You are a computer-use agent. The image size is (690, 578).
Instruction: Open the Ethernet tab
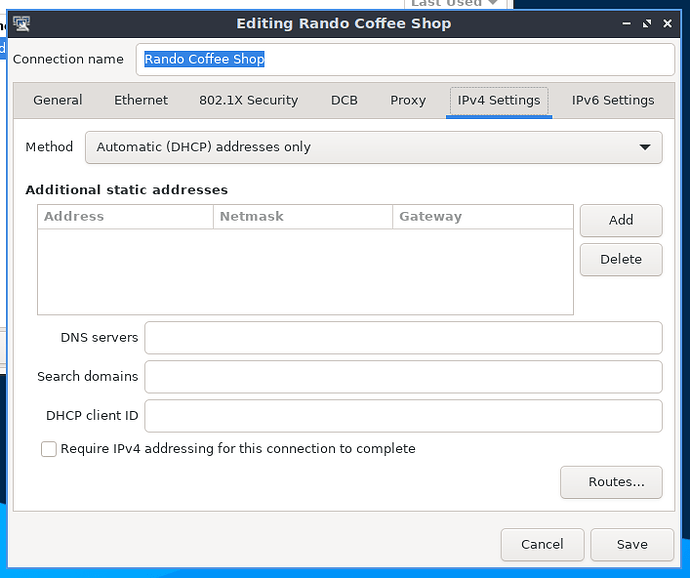pyautogui.click(x=141, y=100)
